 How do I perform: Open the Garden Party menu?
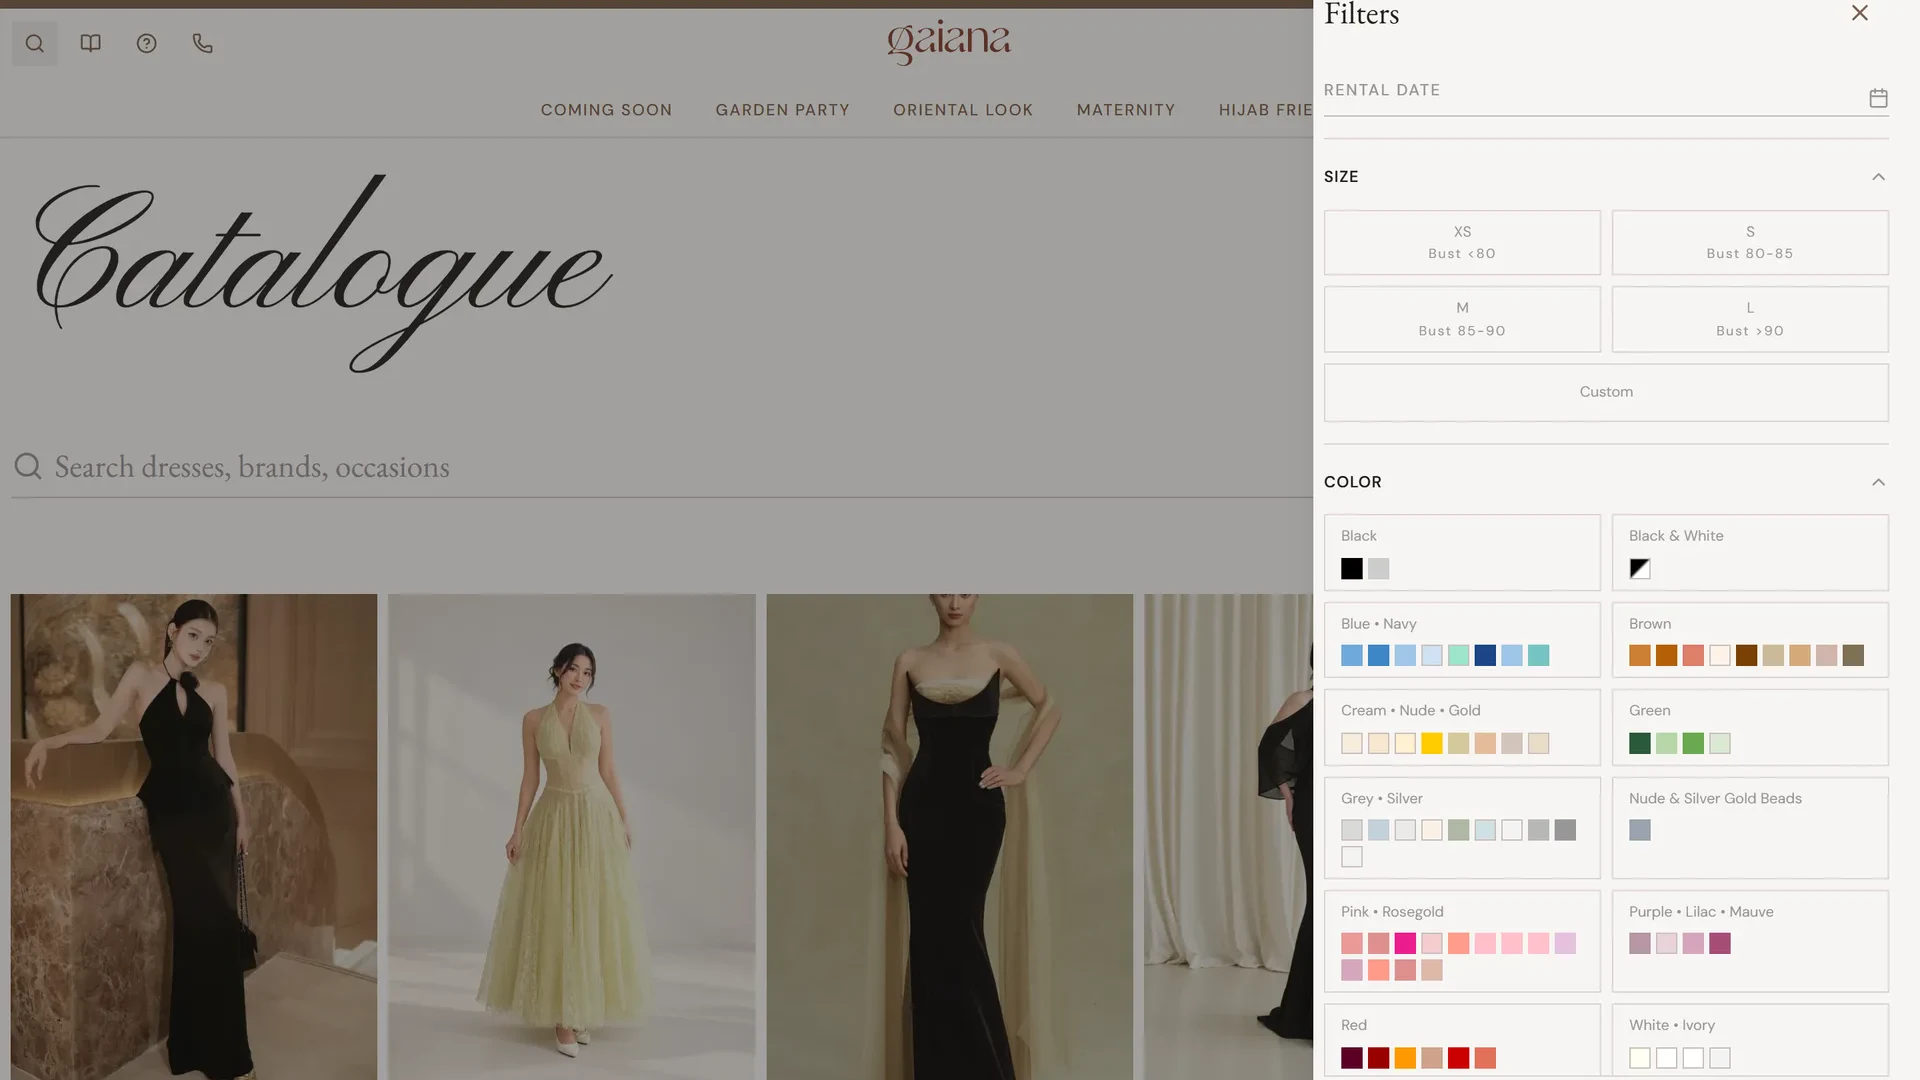(782, 110)
